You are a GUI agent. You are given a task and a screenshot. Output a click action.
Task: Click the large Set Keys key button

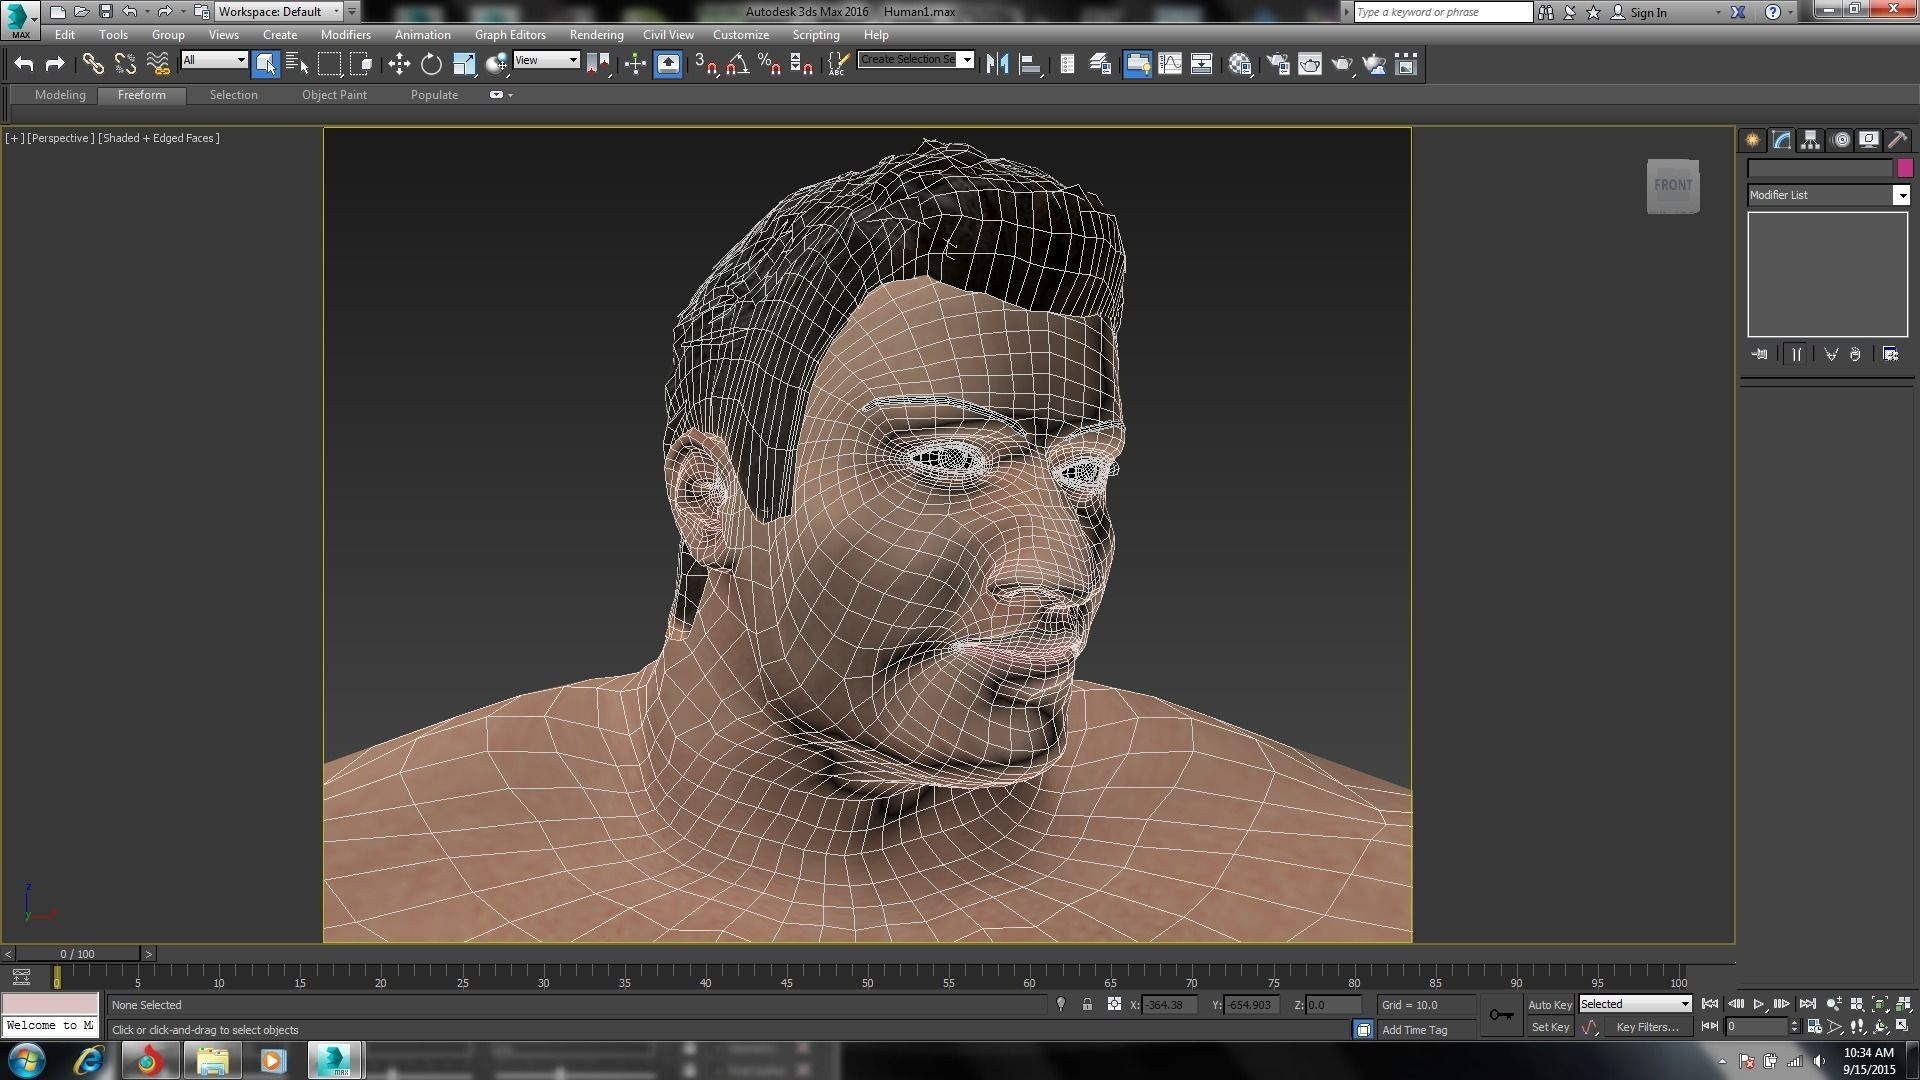(1501, 1015)
